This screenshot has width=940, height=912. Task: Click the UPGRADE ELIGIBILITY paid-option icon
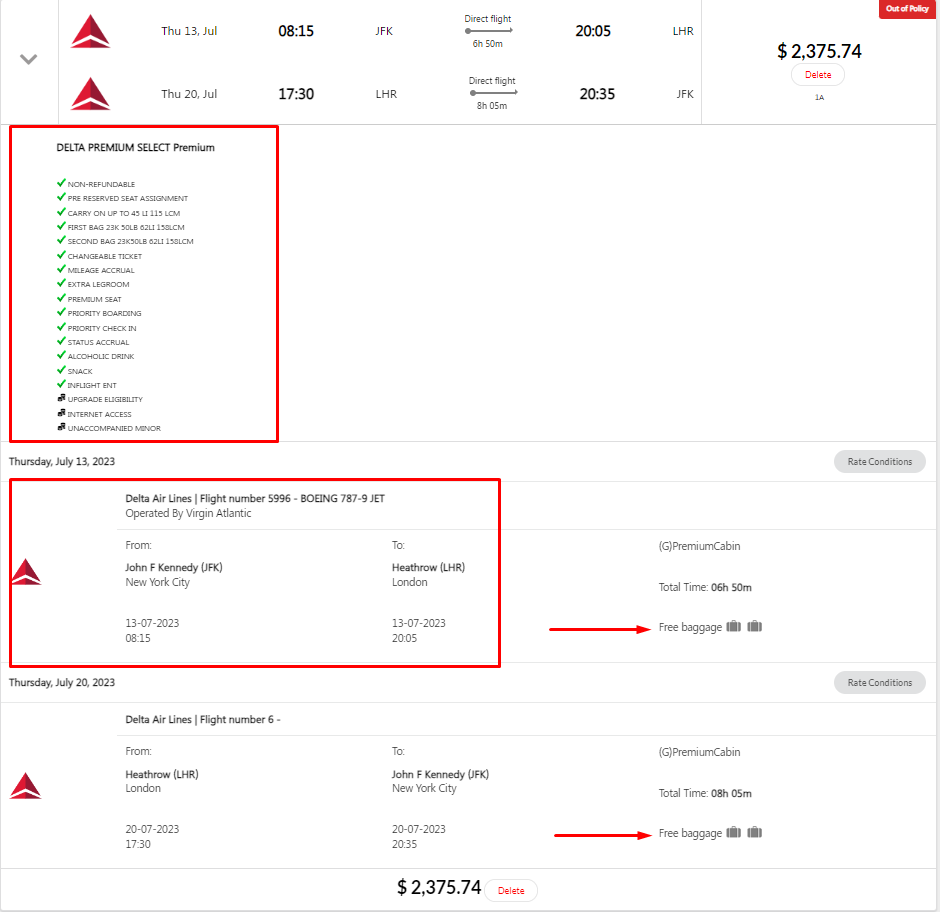point(61,398)
